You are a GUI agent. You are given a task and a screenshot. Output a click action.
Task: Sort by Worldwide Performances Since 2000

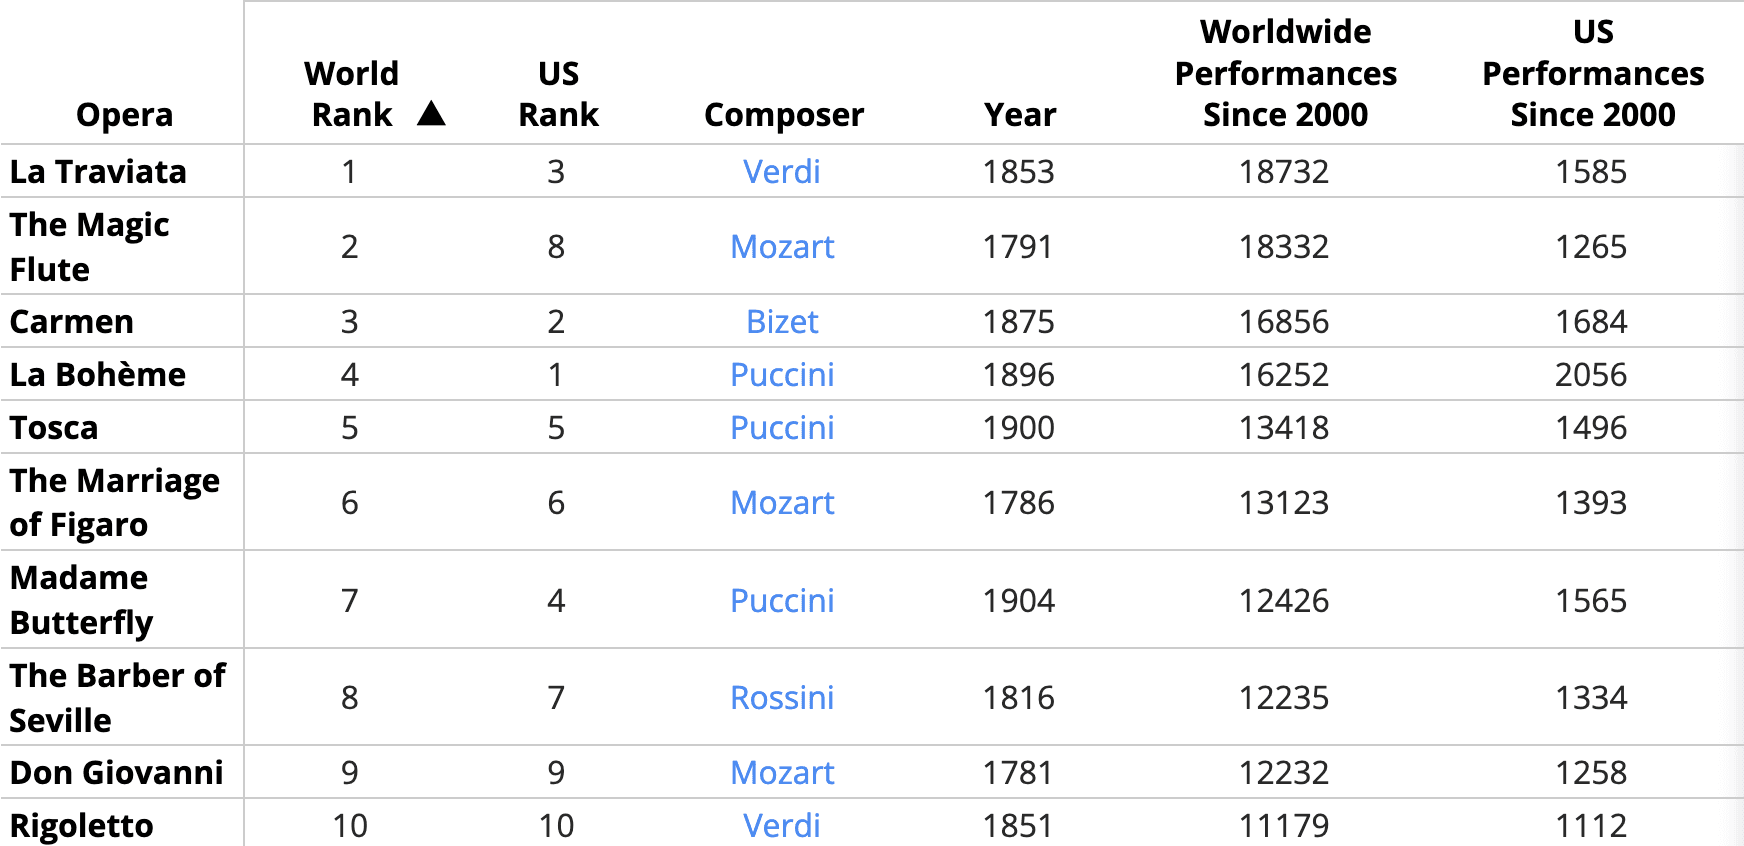pos(1285,73)
